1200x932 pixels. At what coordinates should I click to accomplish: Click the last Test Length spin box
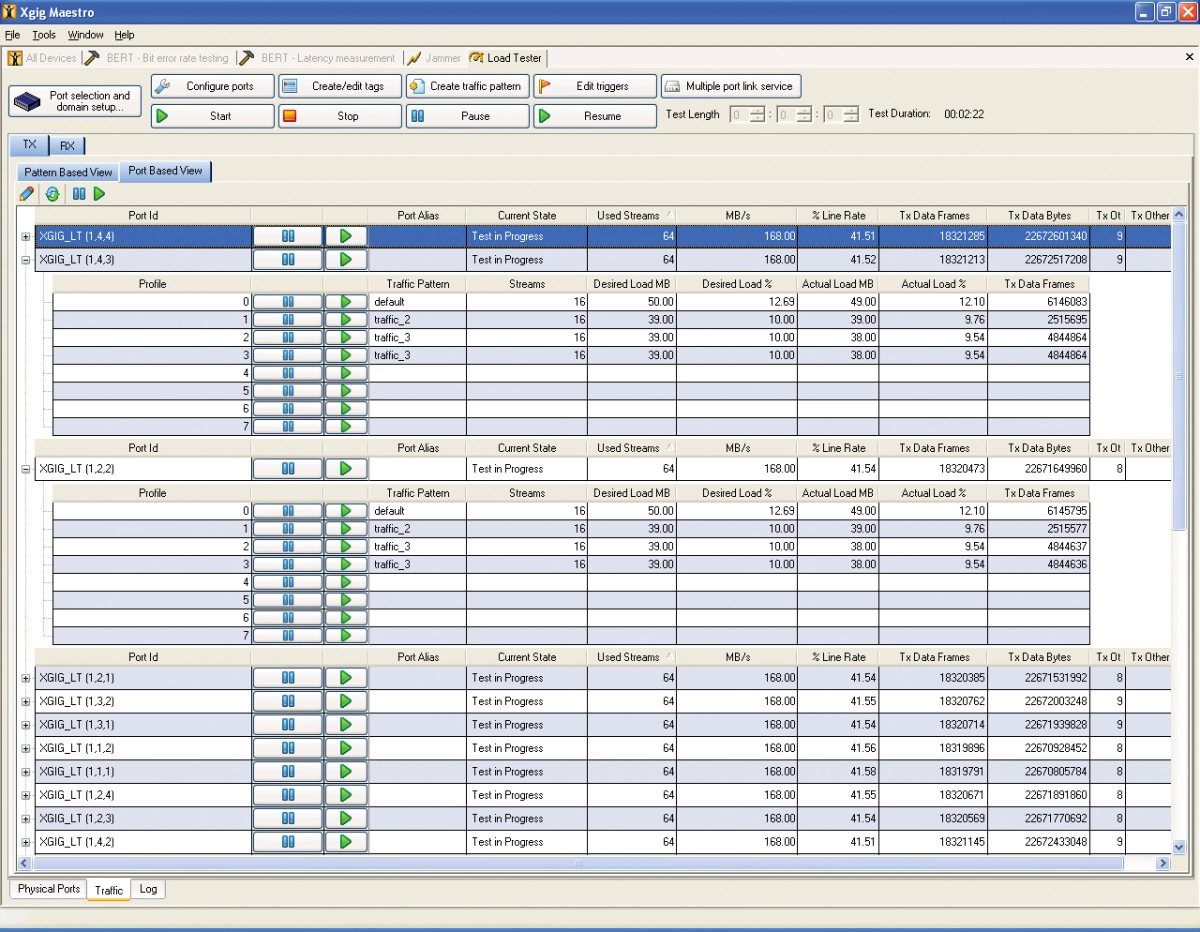[x=841, y=115]
